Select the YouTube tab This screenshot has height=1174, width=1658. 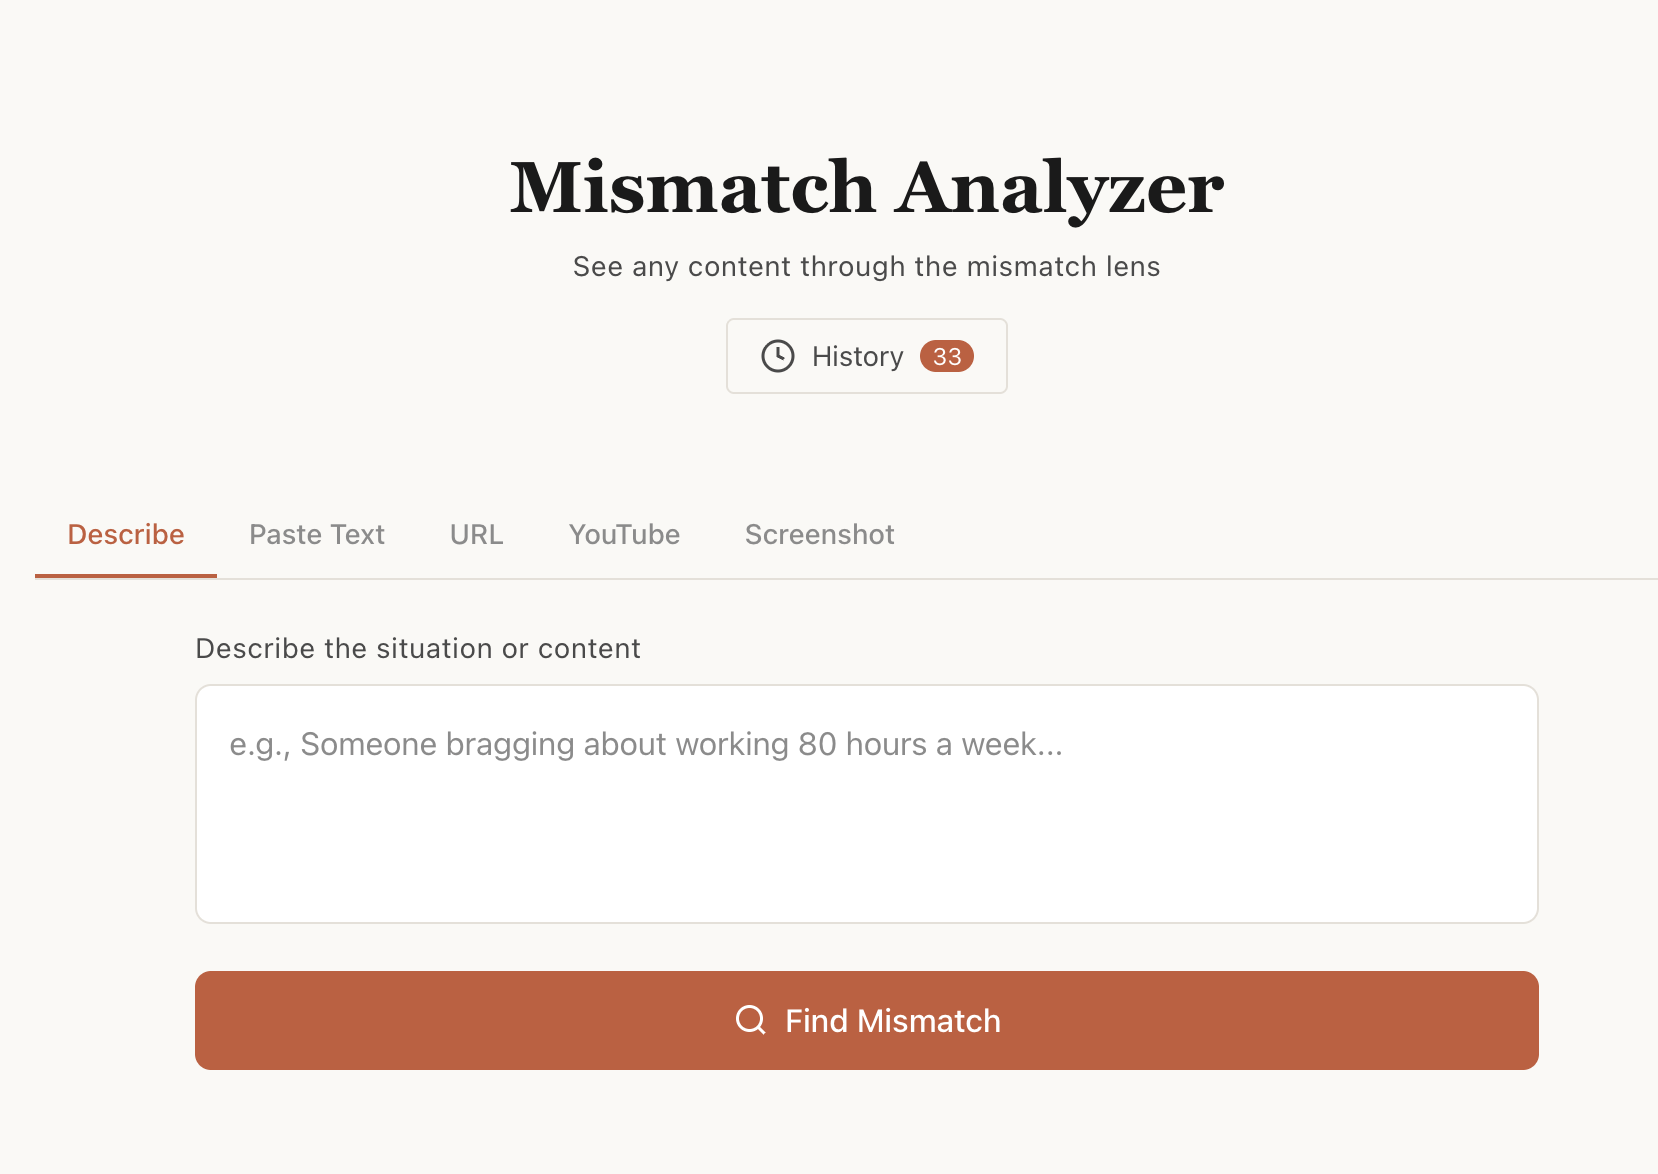pyautogui.click(x=624, y=535)
